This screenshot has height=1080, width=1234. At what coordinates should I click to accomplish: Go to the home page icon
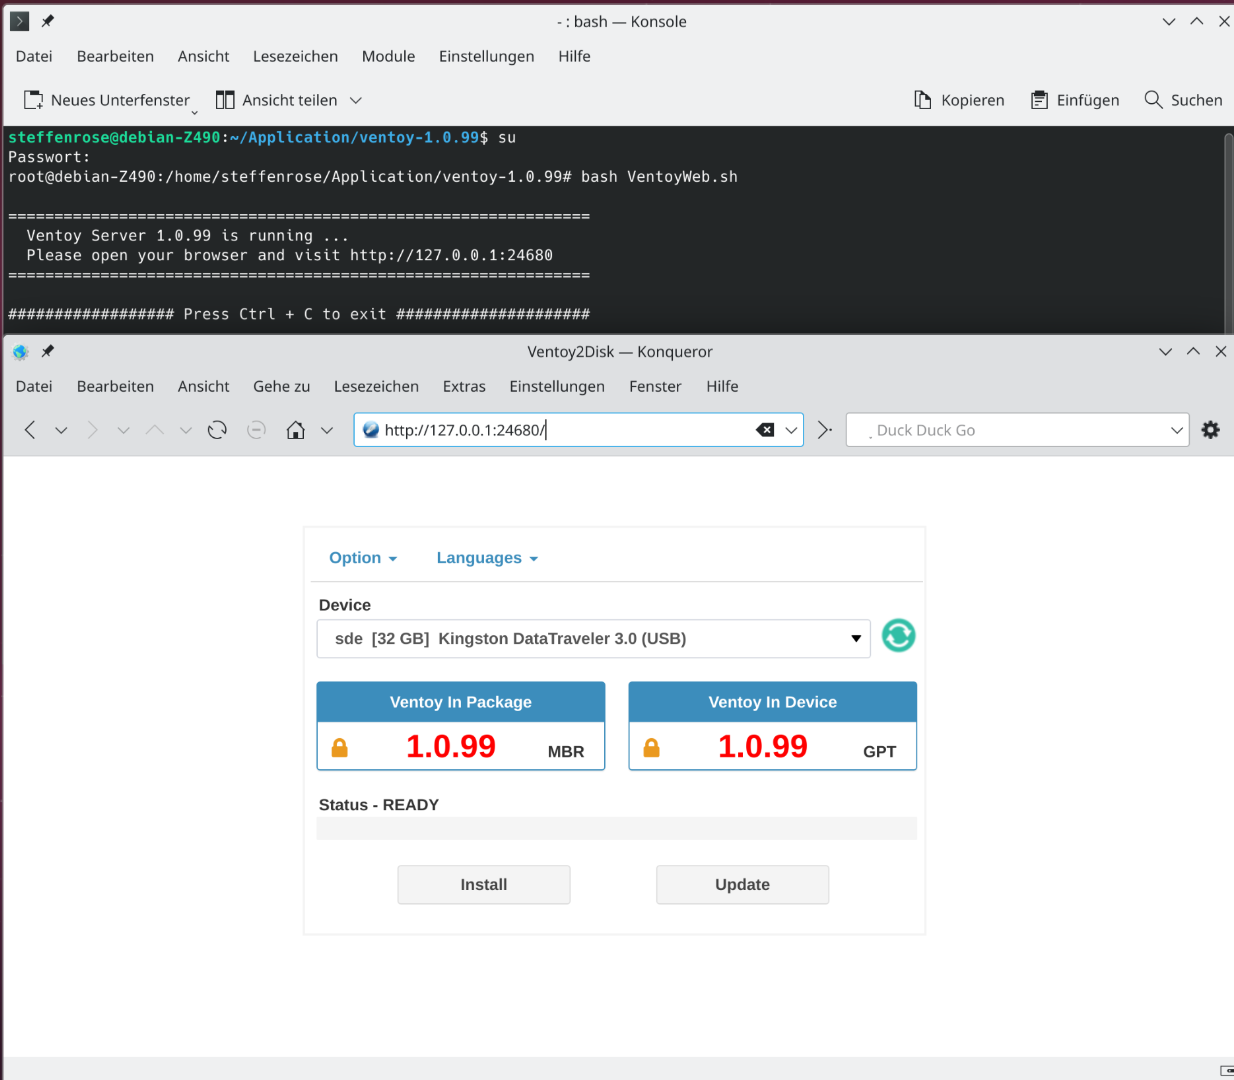295,430
